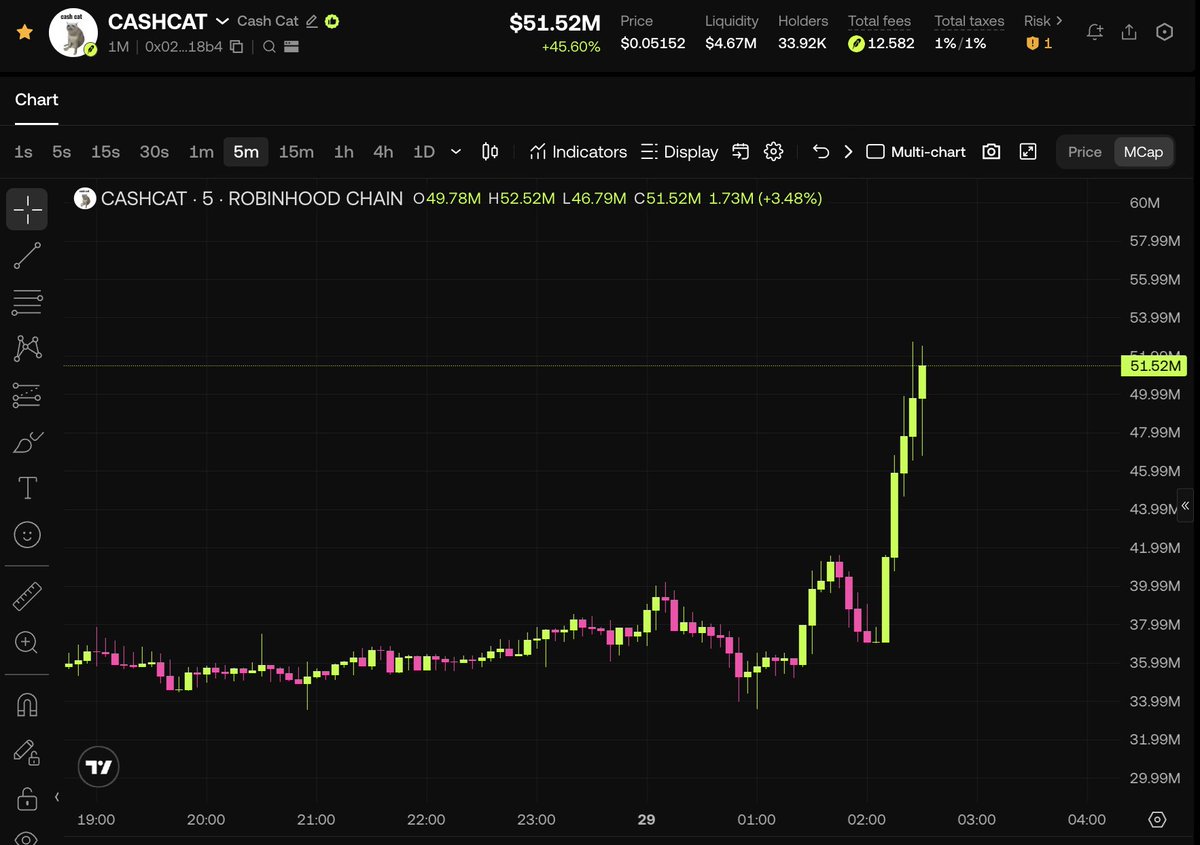Click the 0x02...18b4 address text
1200x845 pixels.
184,46
